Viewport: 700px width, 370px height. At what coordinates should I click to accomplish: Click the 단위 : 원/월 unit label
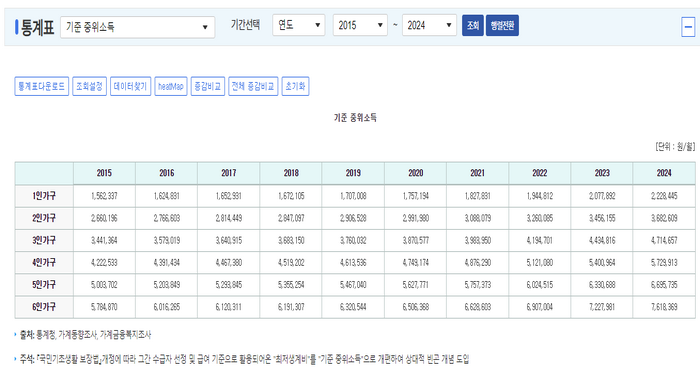[x=675, y=146]
